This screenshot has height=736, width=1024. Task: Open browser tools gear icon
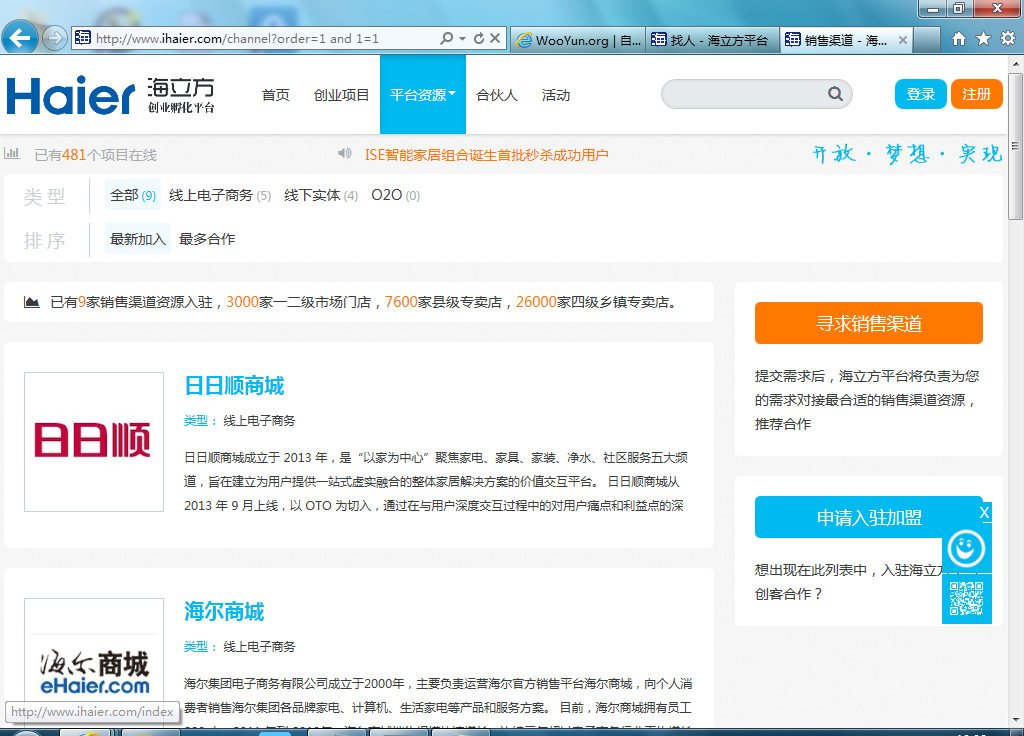click(1008, 39)
